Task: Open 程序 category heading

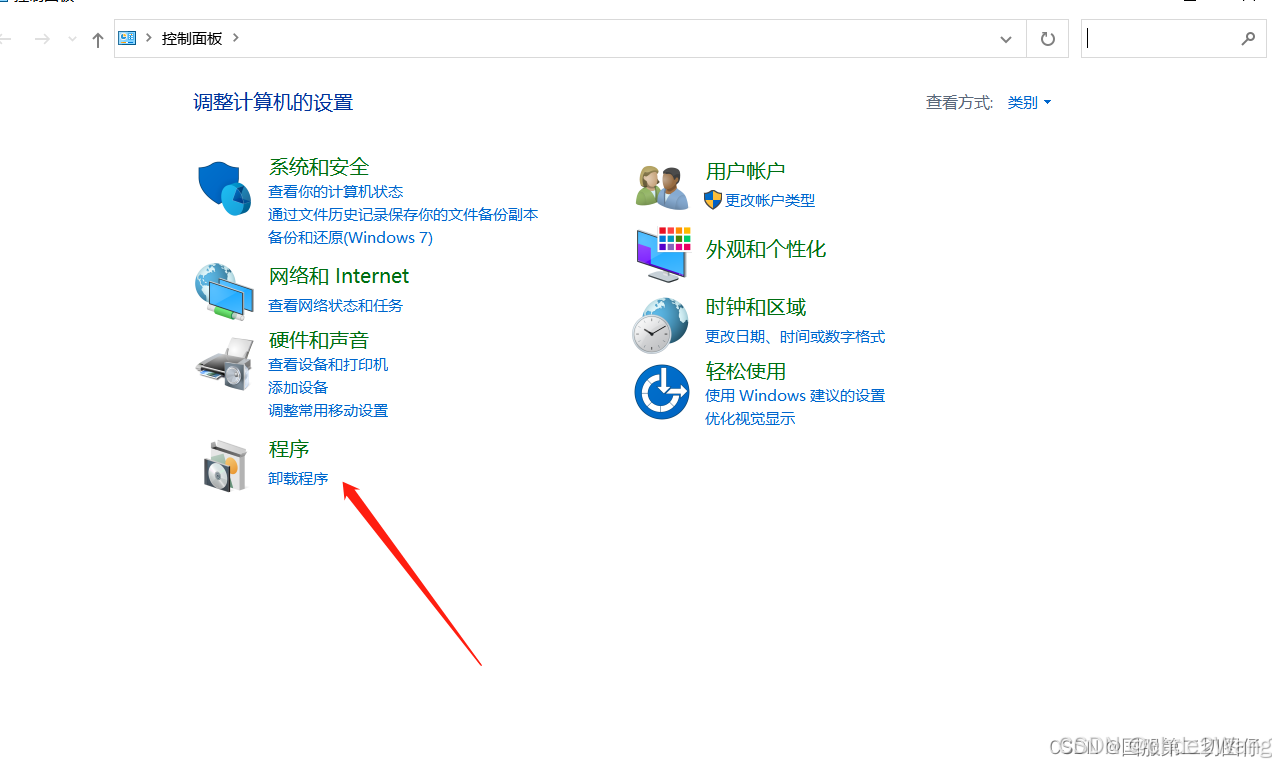Action: coord(289,450)
